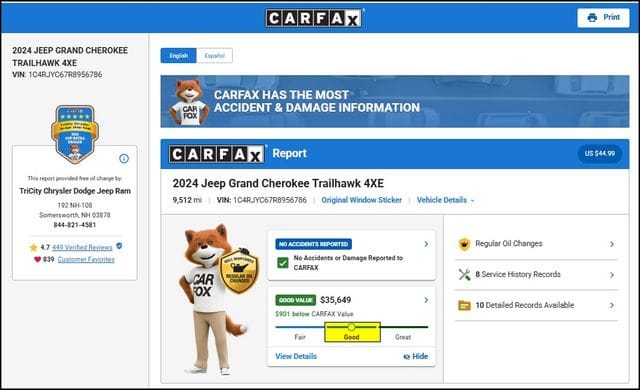Click the wrench Service History icon
Screen dimensions: 640x390
pos(464,275)
